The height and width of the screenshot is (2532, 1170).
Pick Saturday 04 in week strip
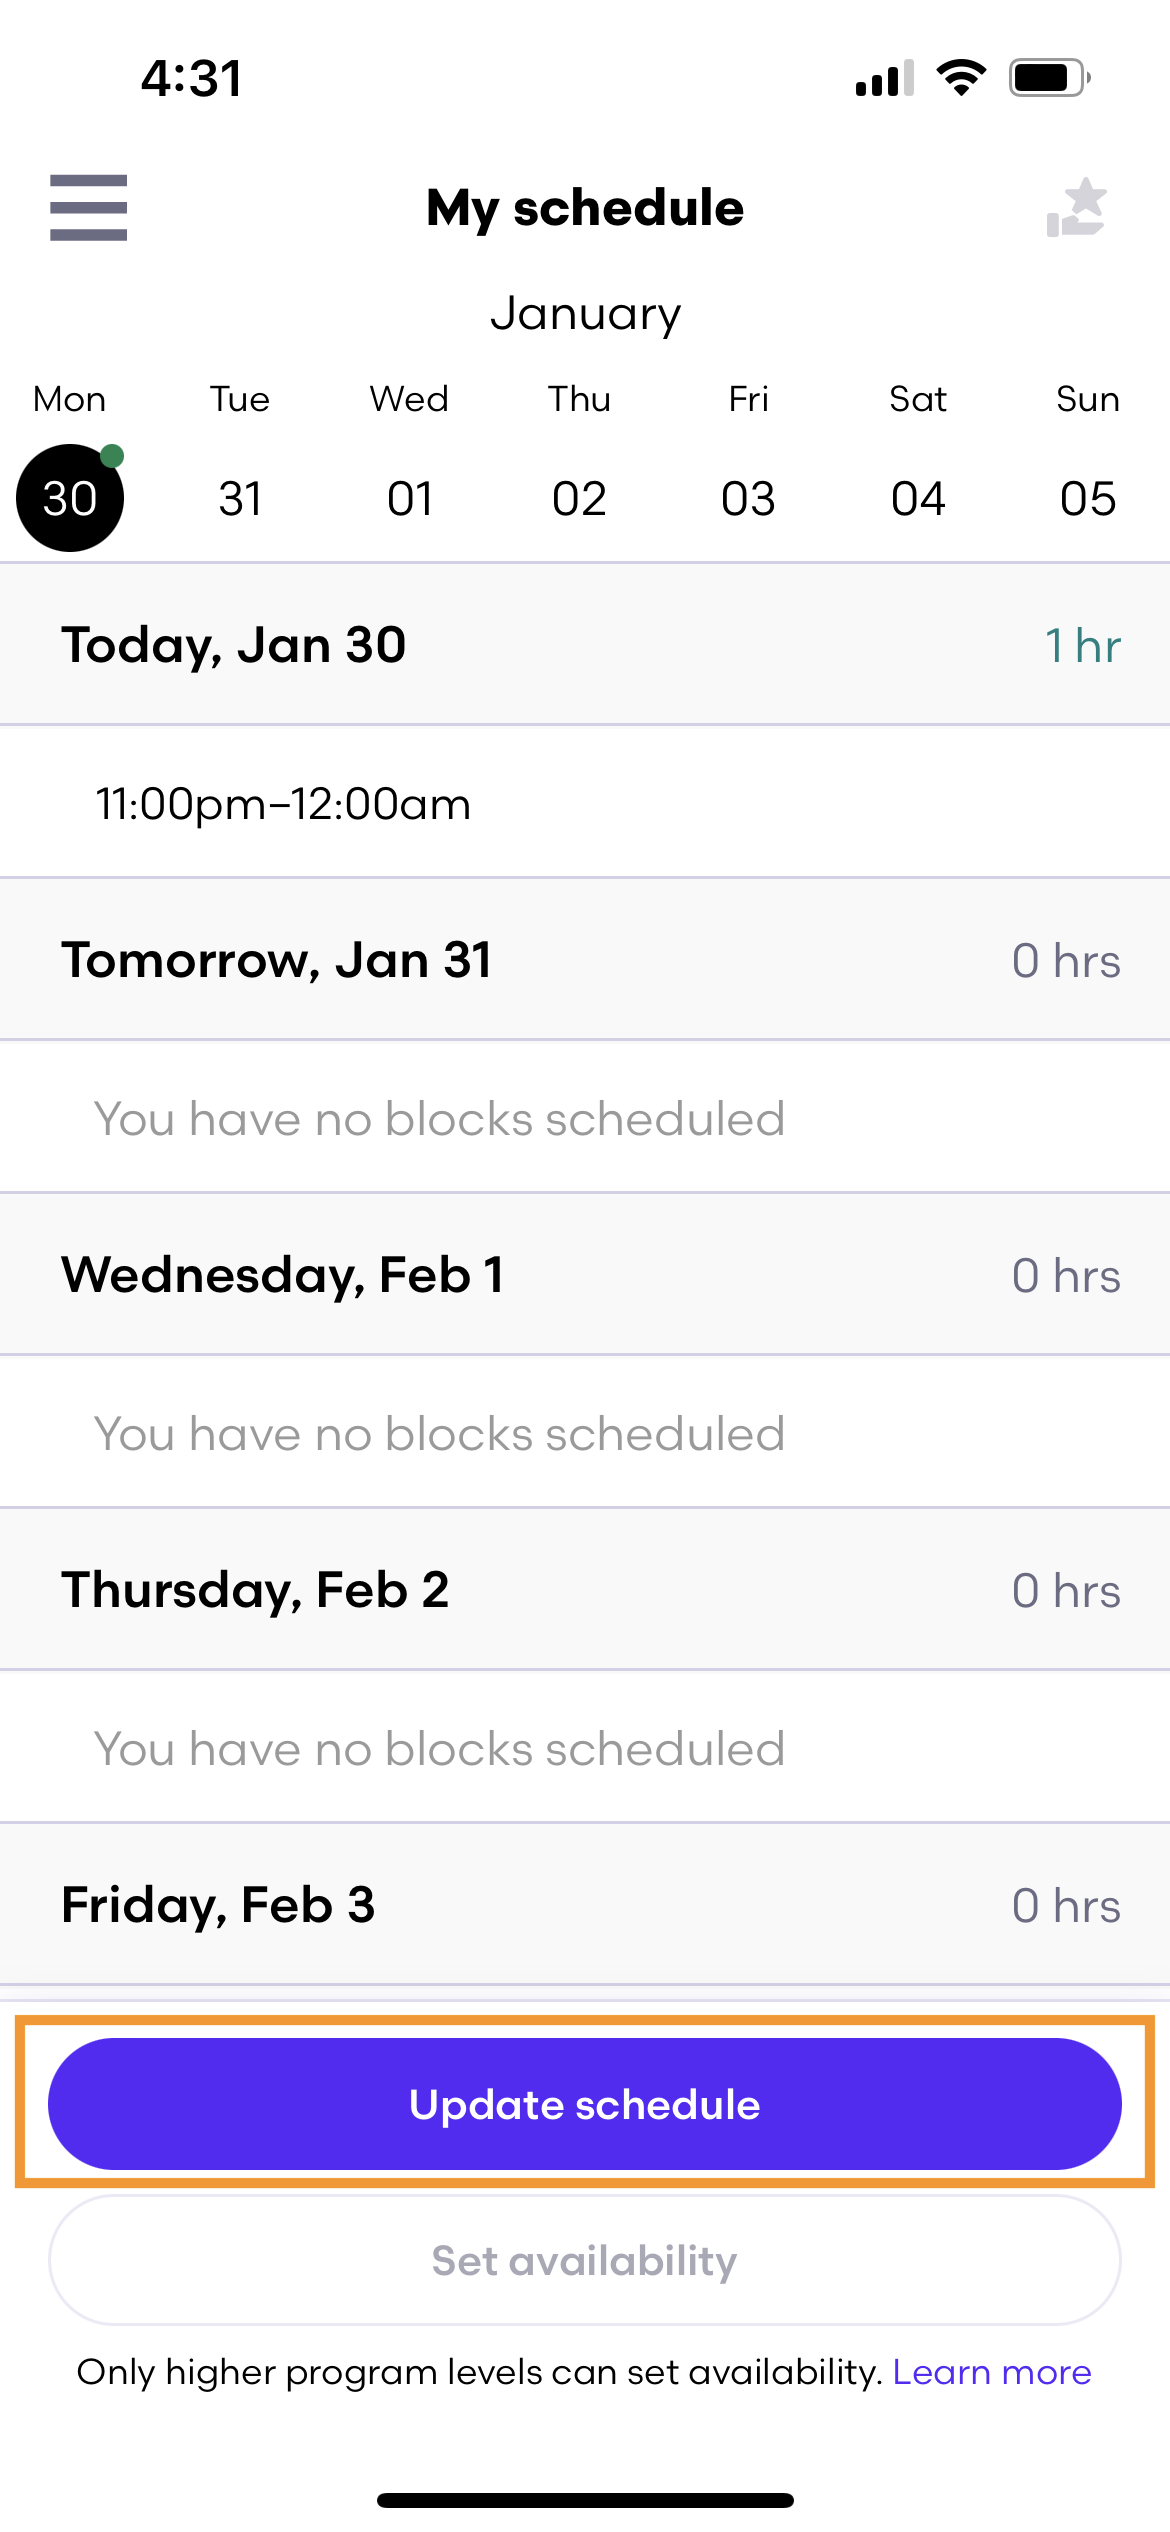tap(918, 498)
